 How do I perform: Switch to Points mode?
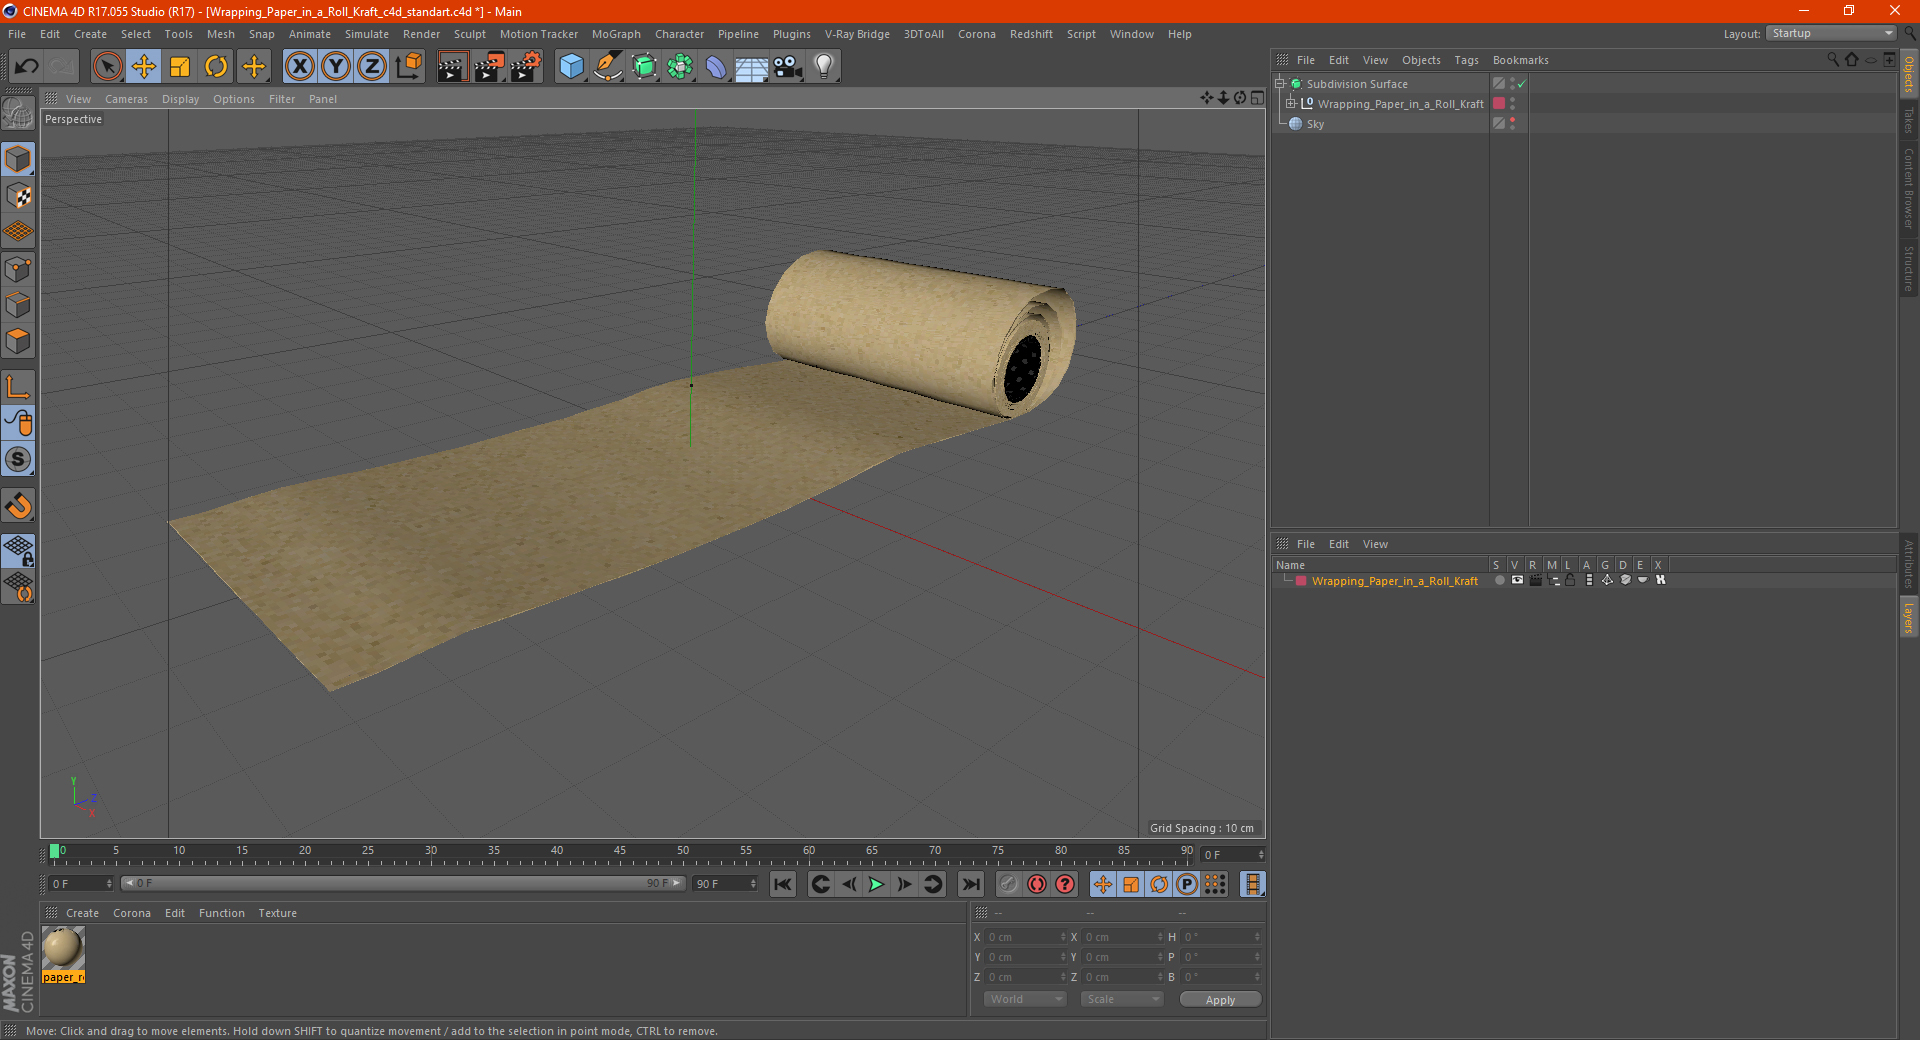click(18, 269)
